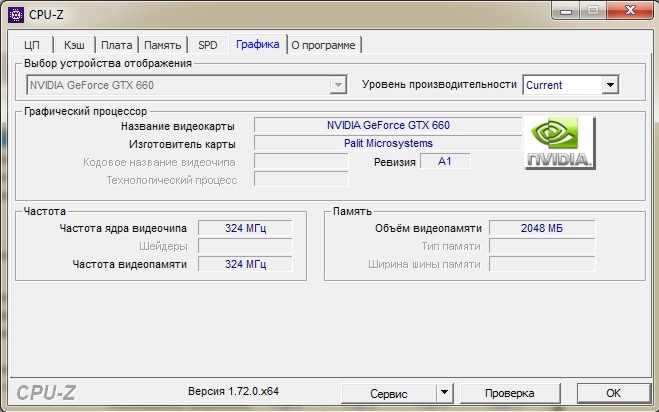Click the arrow next to Сервис button
The width and height of the screenshot is (659, 412).
pos(444,393)
